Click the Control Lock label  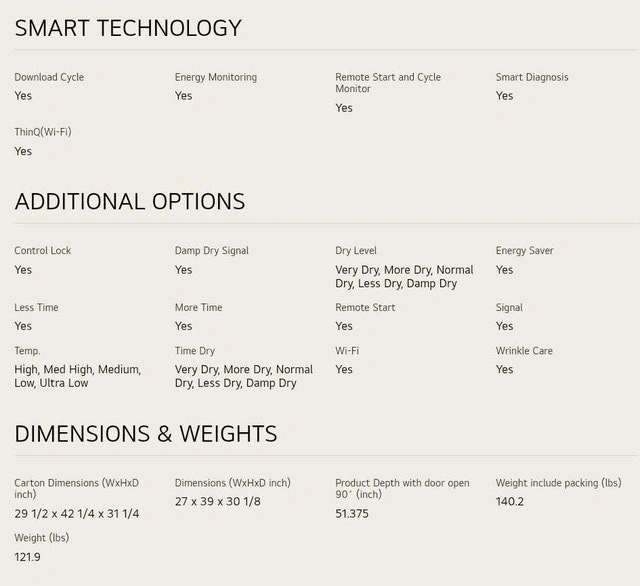click(x=42, y=251)
